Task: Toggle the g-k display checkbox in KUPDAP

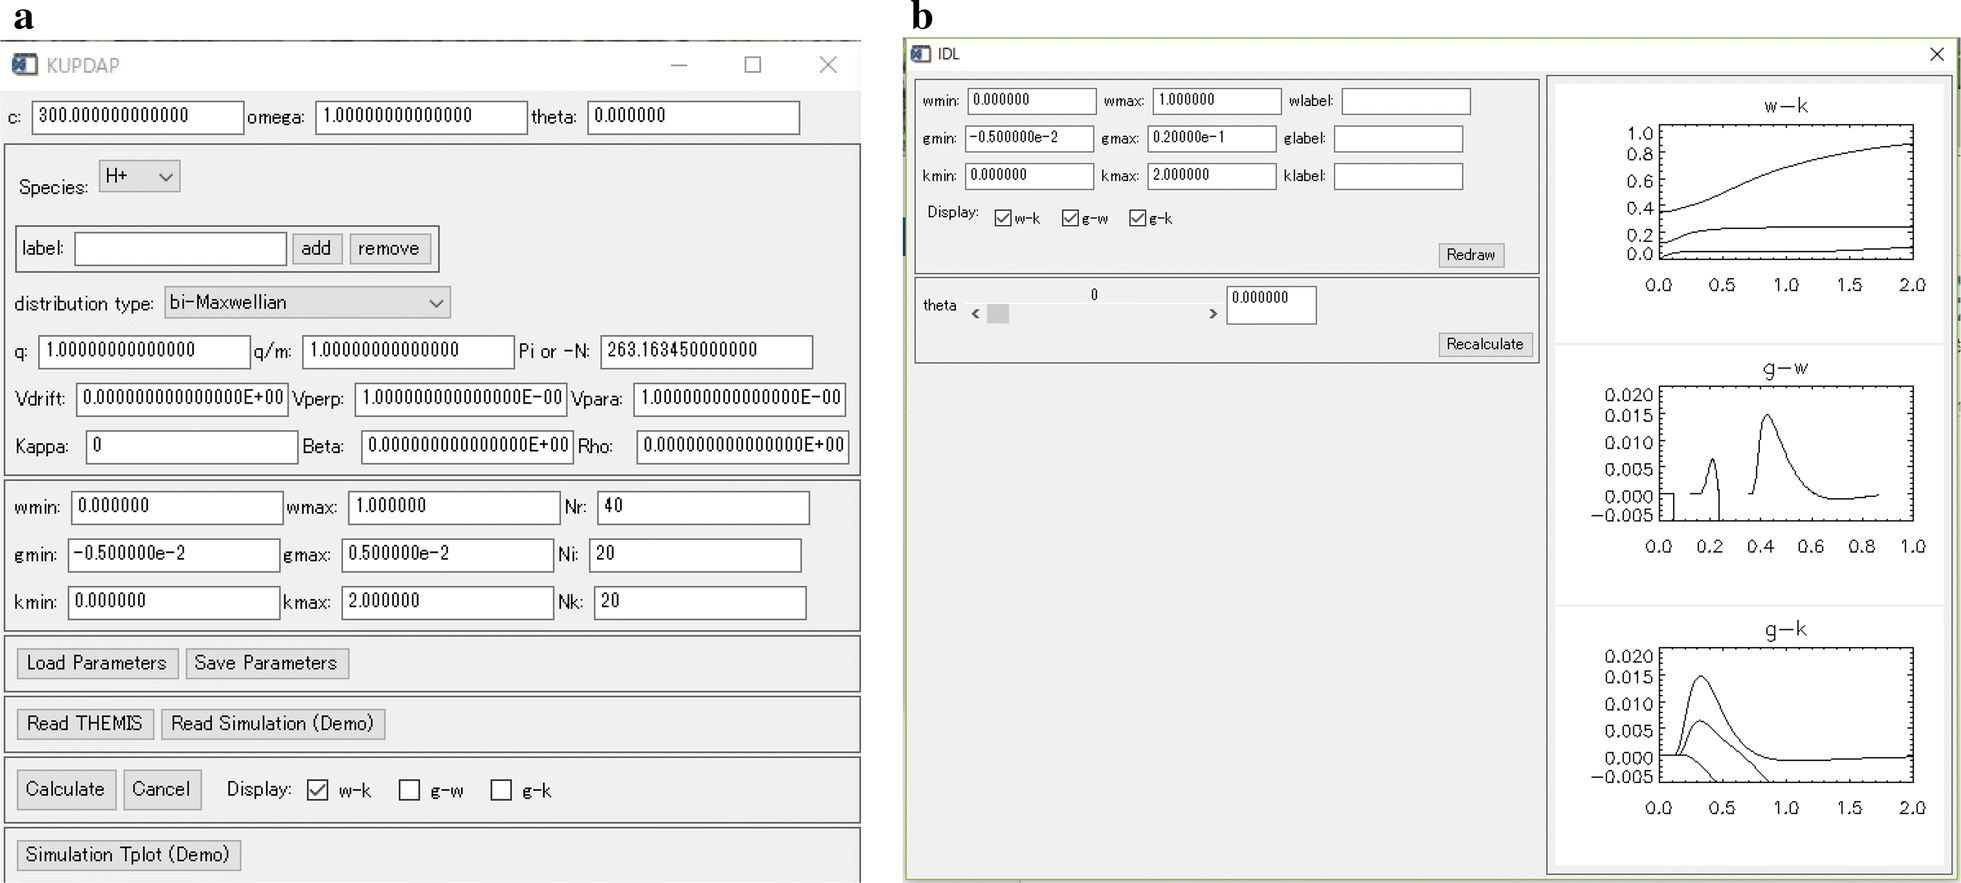Action: click(501, 790)
